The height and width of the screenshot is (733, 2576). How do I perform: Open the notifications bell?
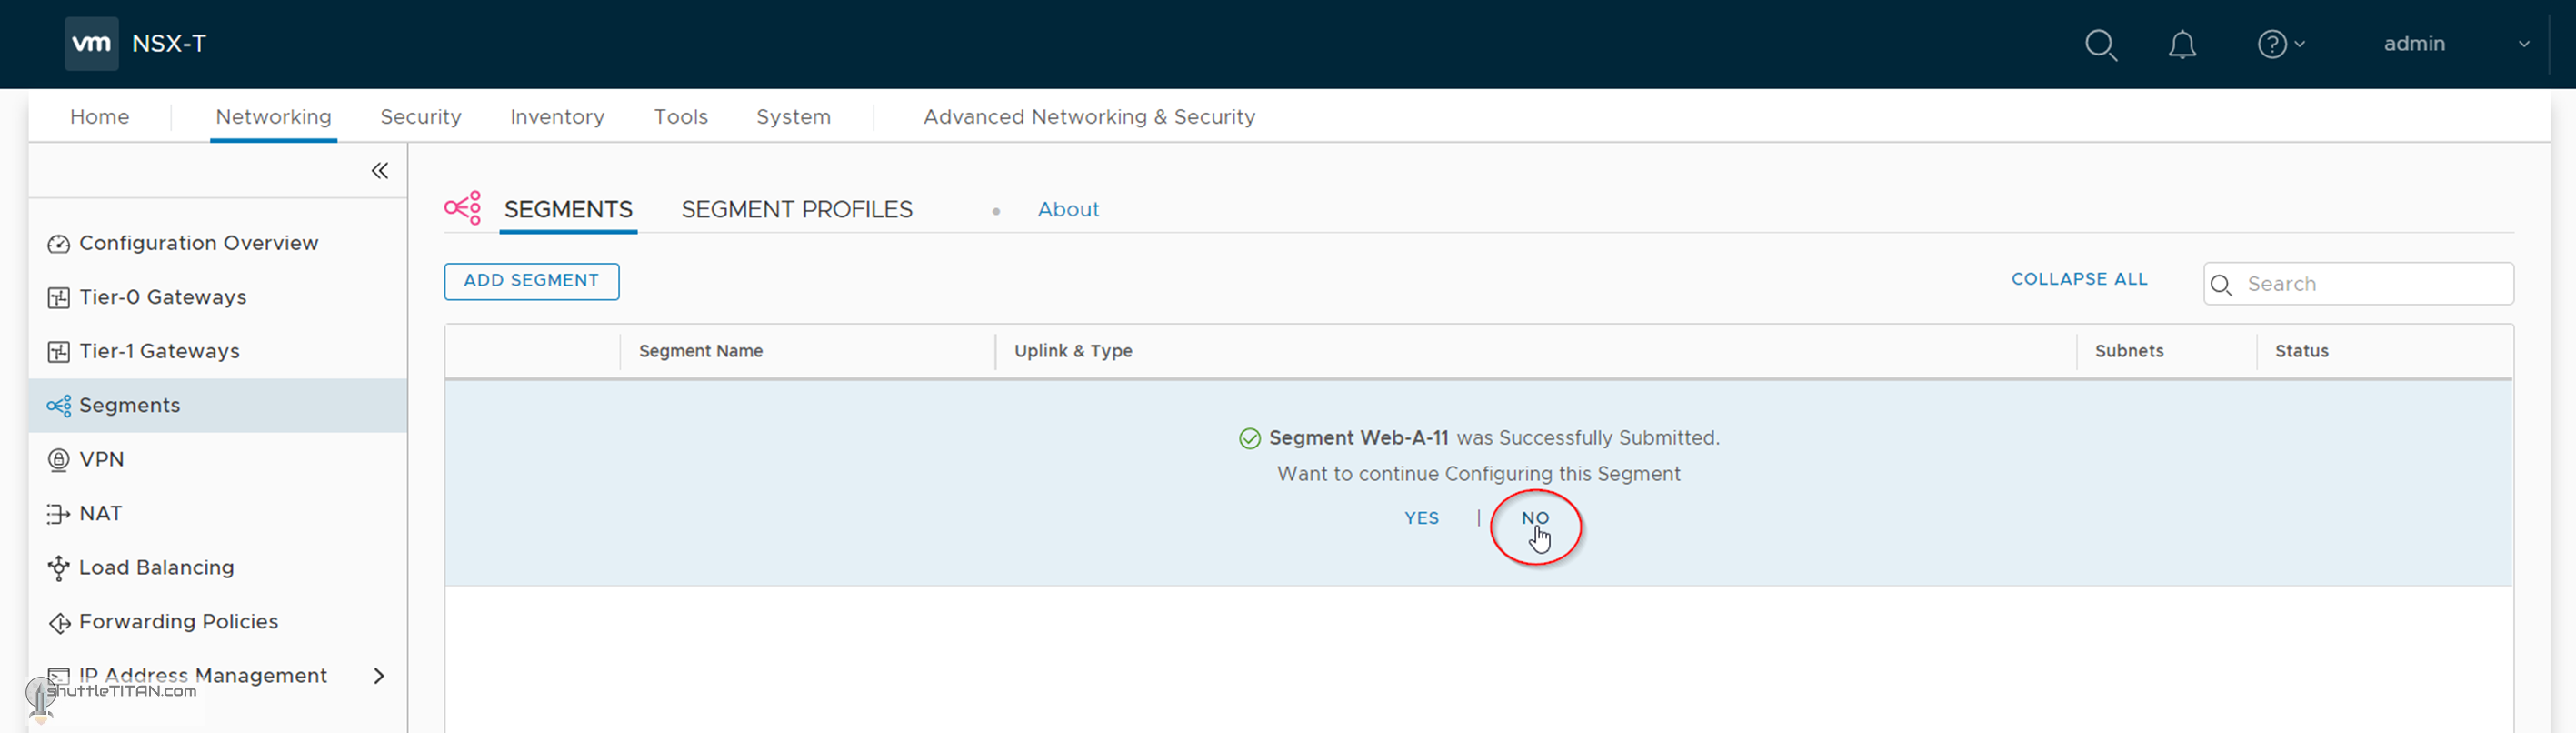[x=2181, y=45]
